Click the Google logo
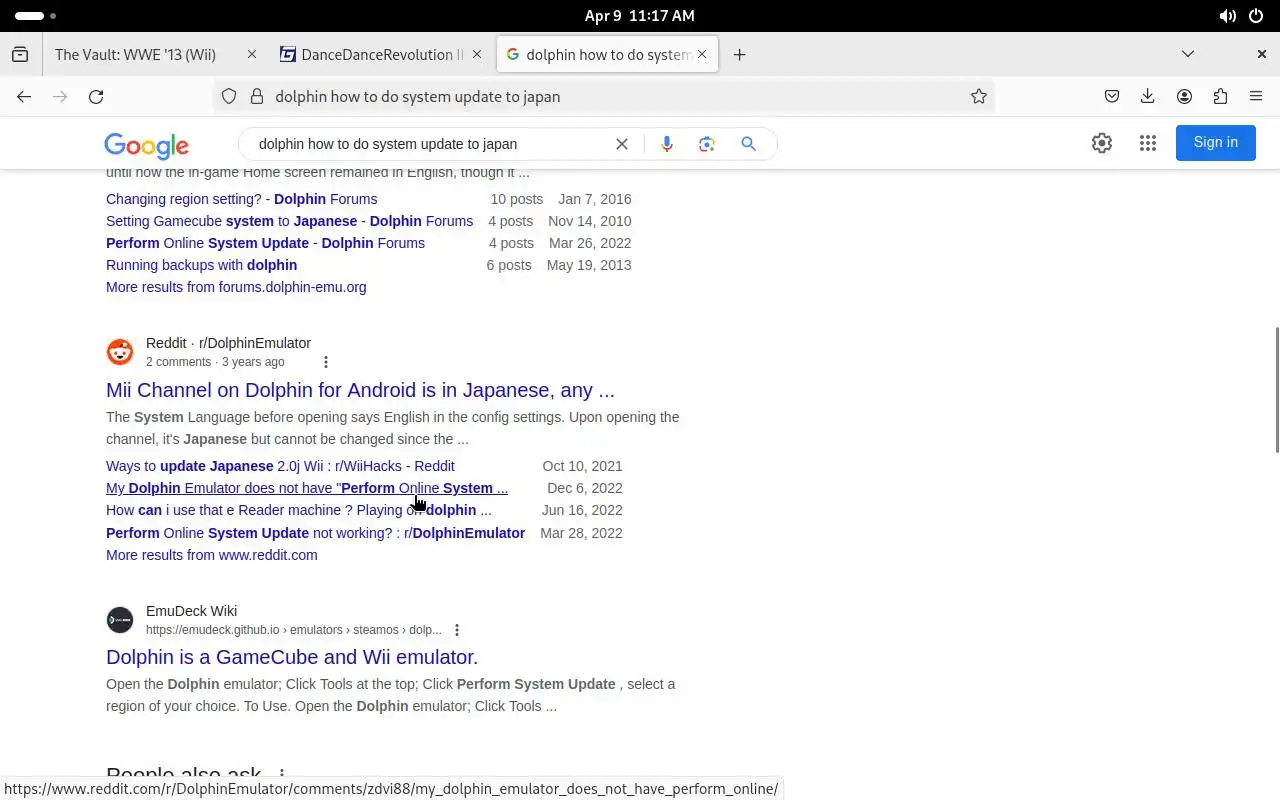Image resolution: width=1280 pixels, height=800 pixels. point(147,146)
